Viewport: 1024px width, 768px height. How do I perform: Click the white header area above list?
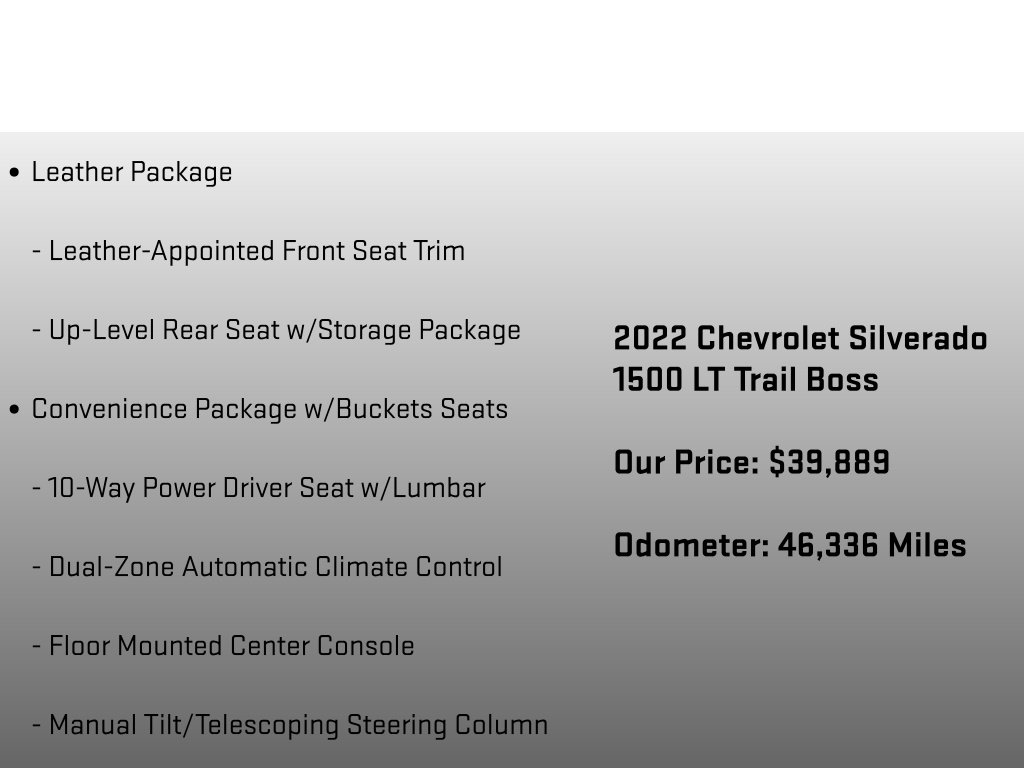pyautogui.click(x=512, y=65)
